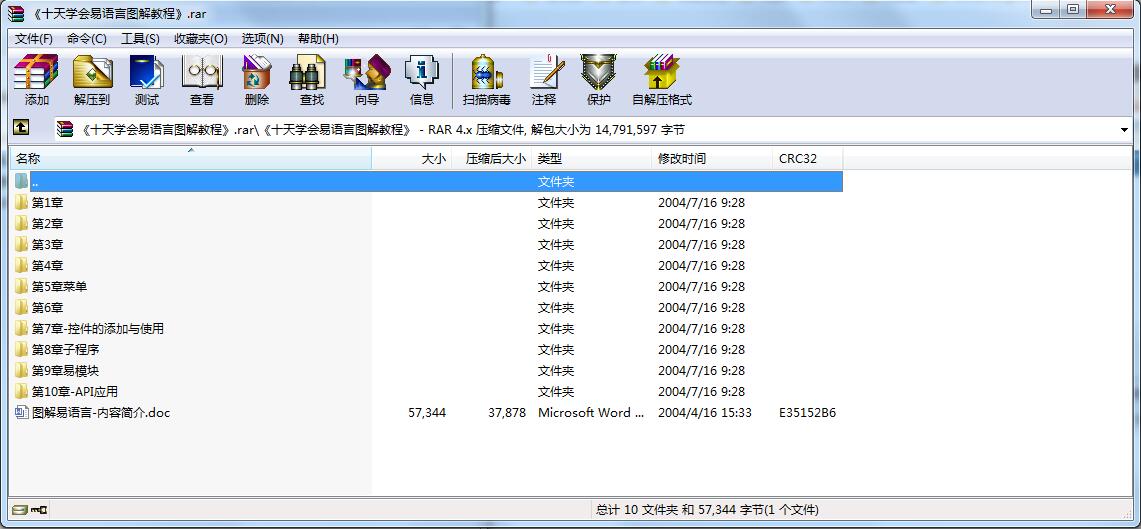Open the 文件(F) menu
Screen dimensions: 1141x529
[x=33, y=38]
